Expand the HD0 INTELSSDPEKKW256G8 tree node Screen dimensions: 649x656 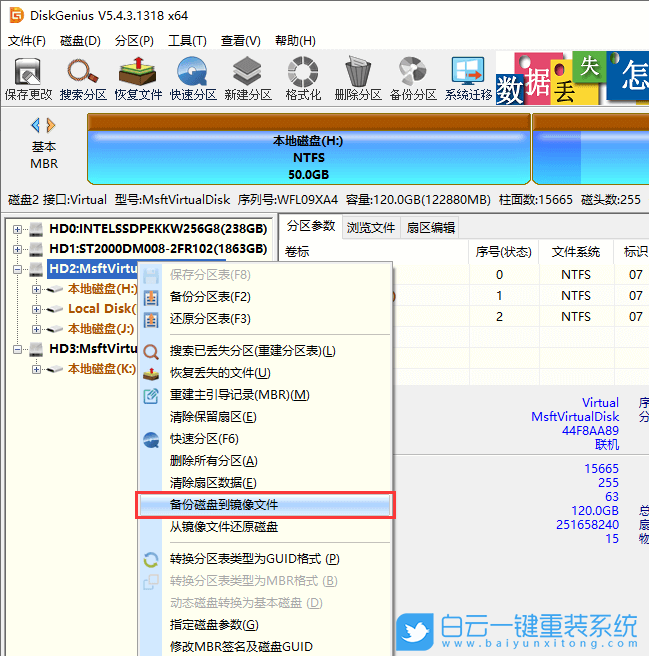click(17, 229)
